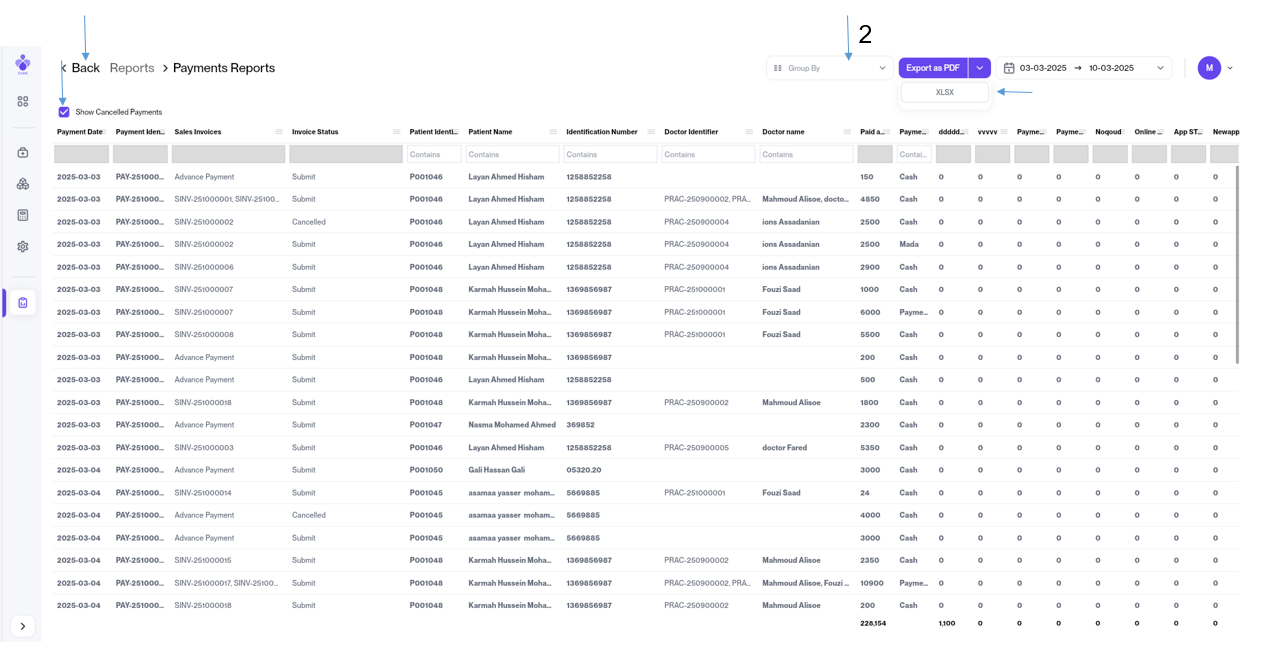This screenshot has width=1267, height=652.
Task: Open the Group By dropdown
Action: [x=829, y=68]
